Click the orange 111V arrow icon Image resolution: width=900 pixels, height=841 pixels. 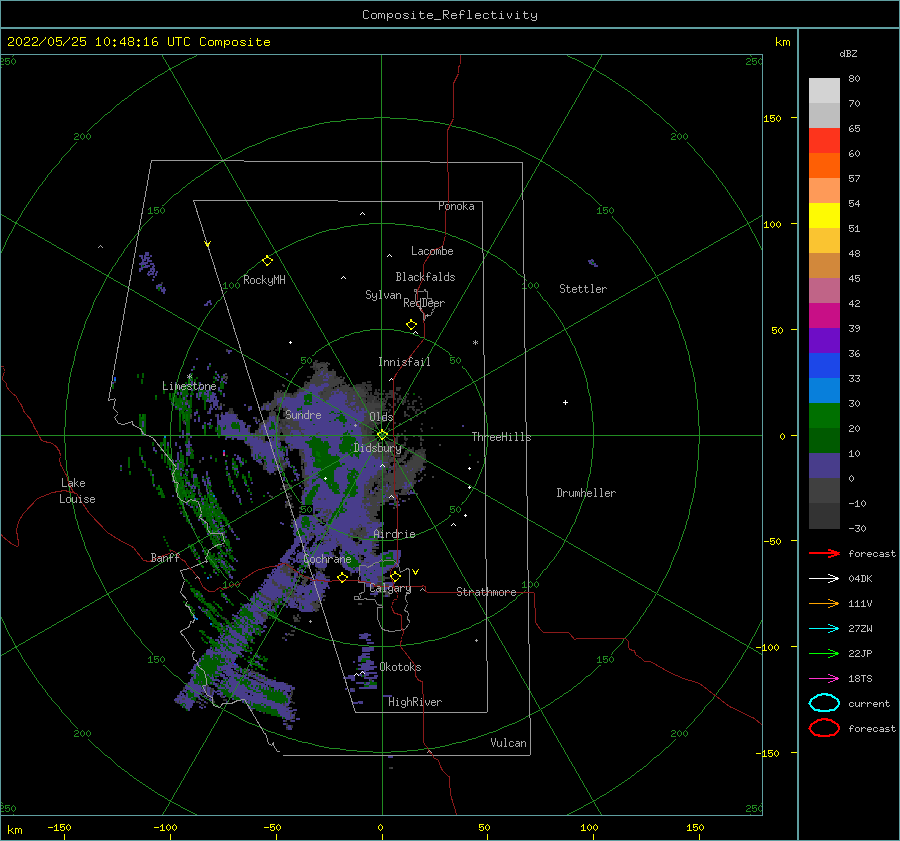tap(824, 603)
